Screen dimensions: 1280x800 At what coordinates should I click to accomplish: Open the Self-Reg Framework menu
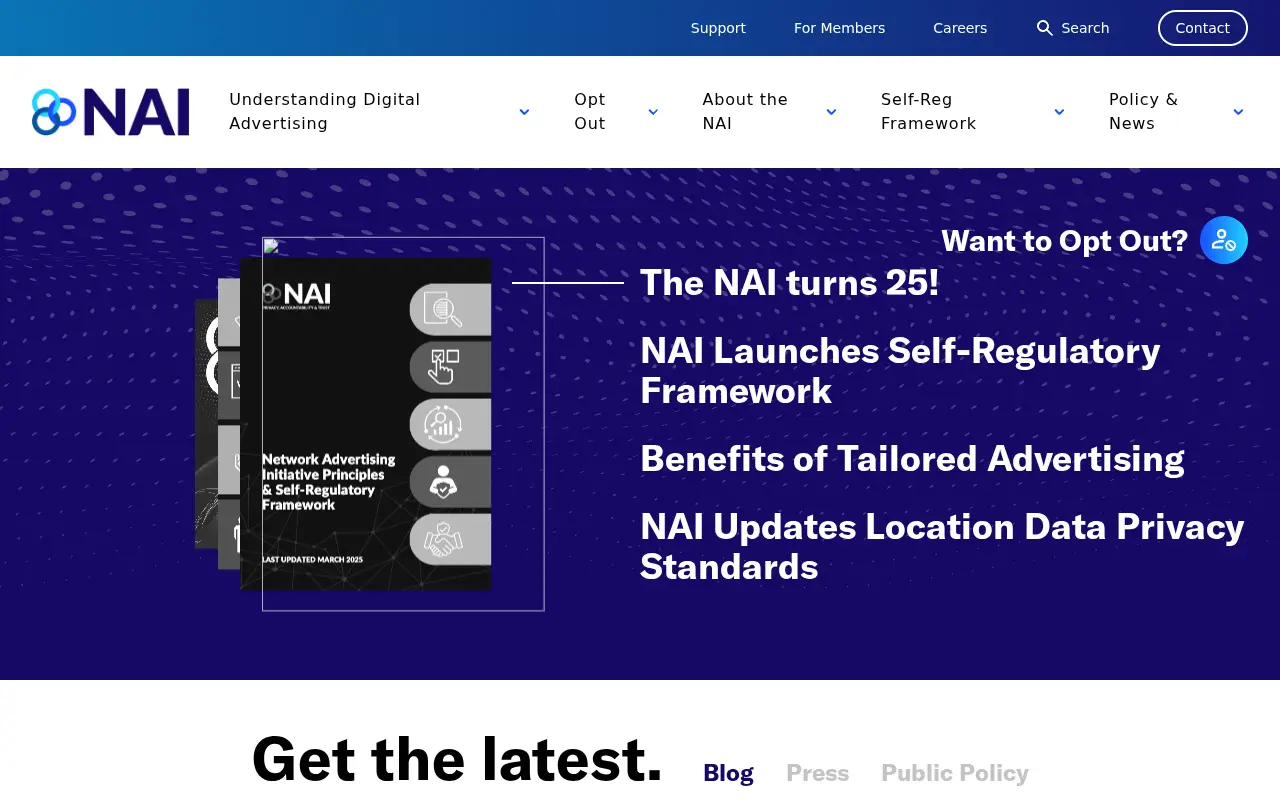click(x=929, y=111)
